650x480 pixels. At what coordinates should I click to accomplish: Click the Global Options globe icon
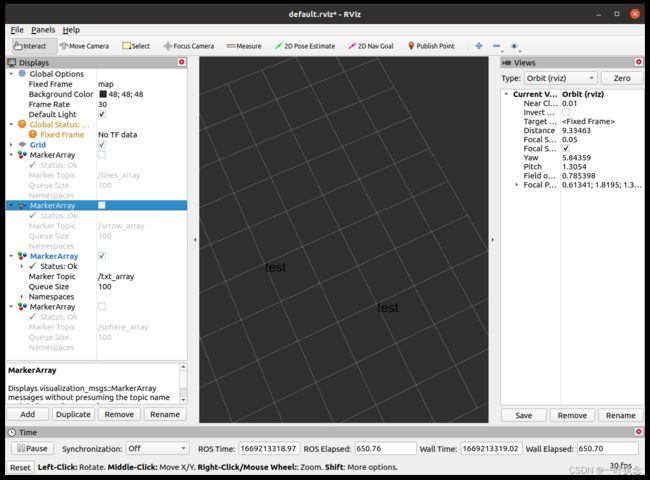click(22, 73)
